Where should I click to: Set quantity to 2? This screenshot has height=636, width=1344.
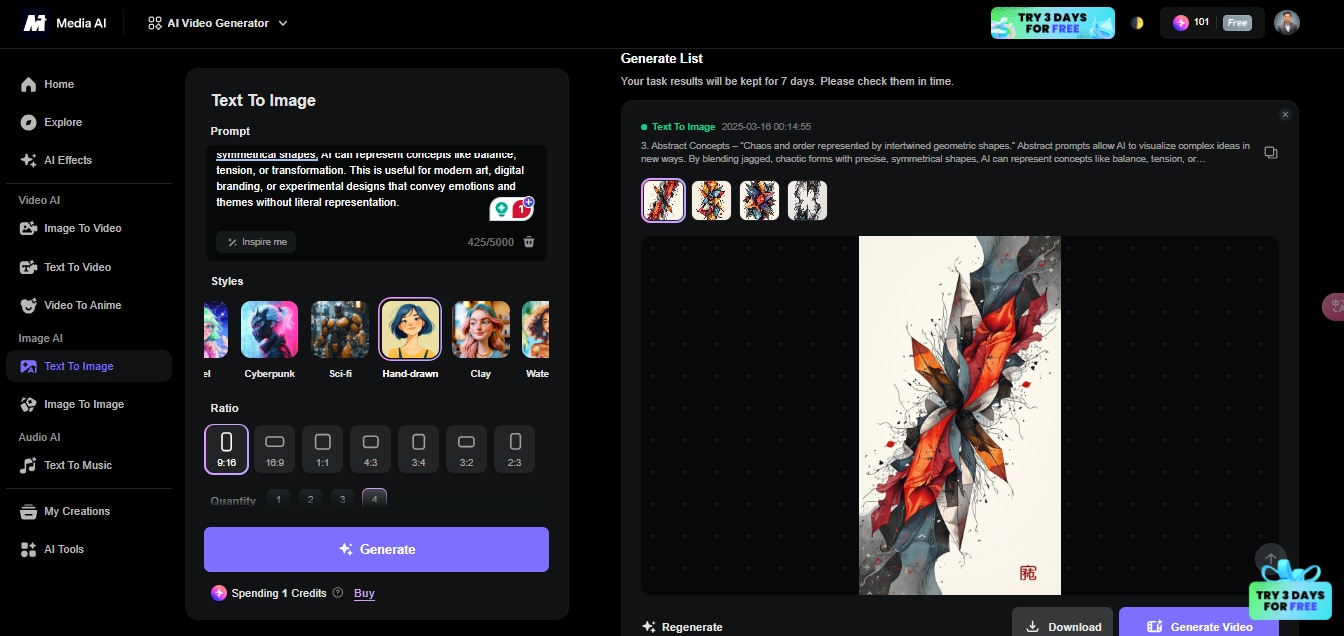pyautogui.click(x=310, y=500)
